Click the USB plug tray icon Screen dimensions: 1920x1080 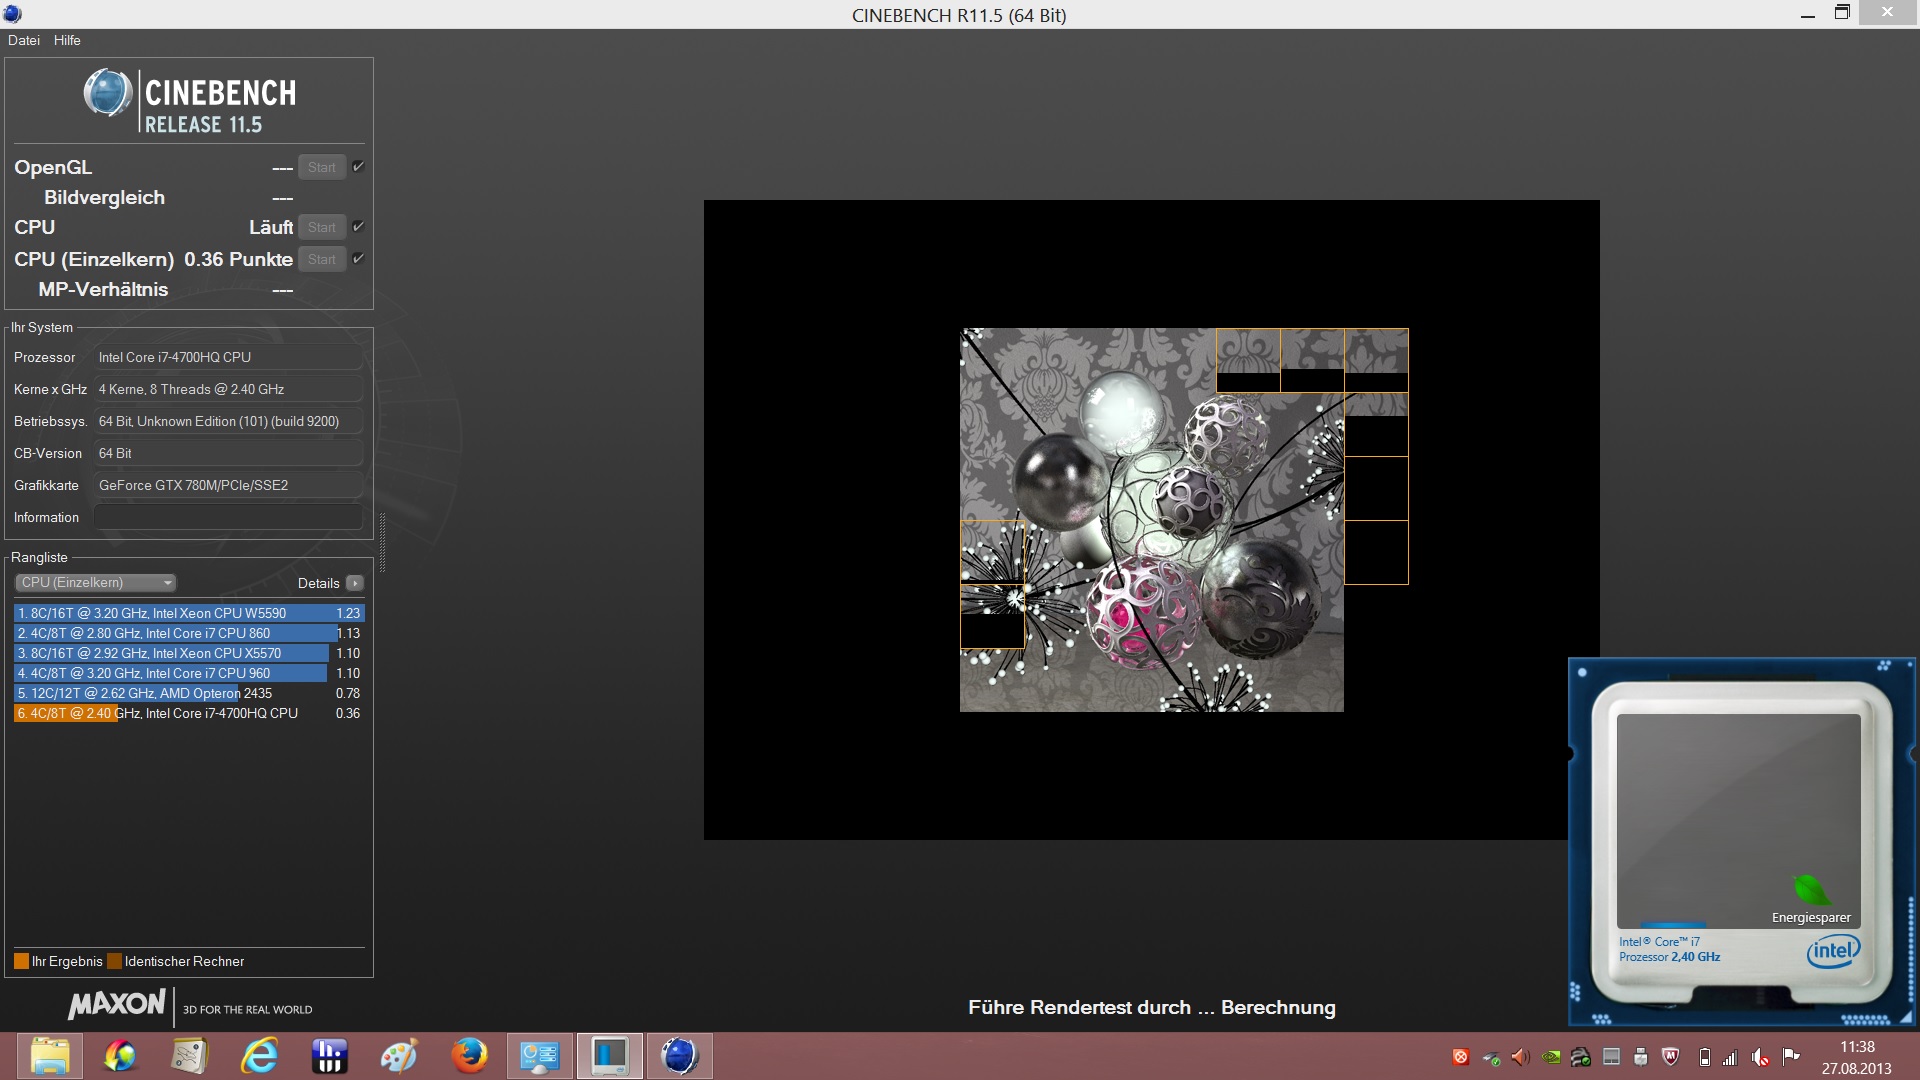coord(1641,1057)
